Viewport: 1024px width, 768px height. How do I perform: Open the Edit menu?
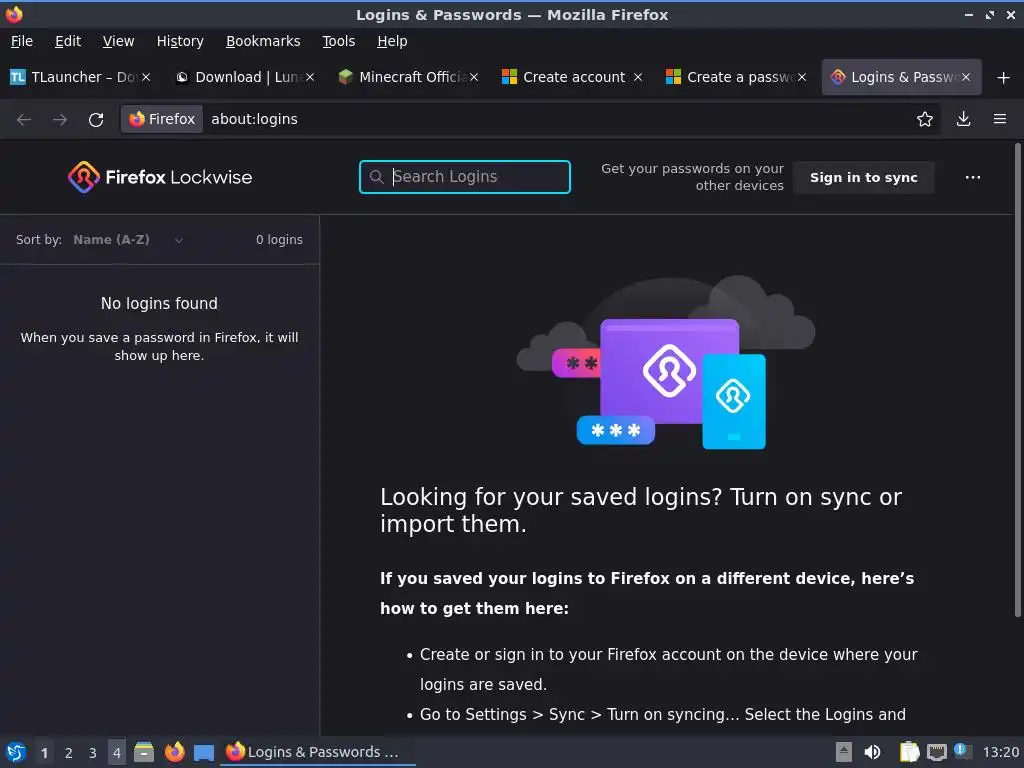click(x=68, y=41)
